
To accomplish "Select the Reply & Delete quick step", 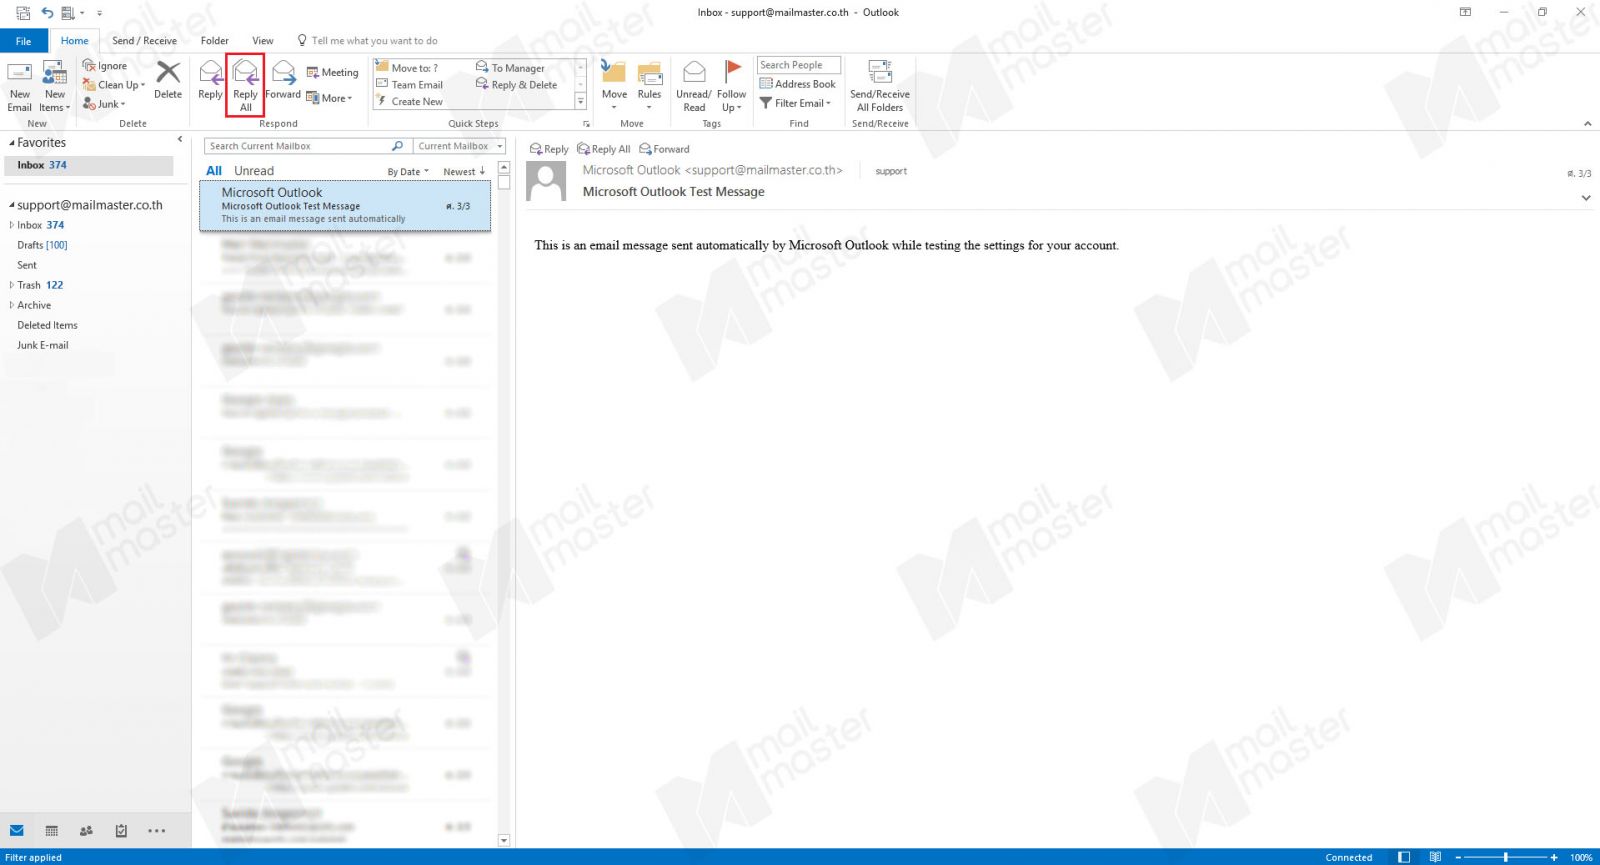I will click(516, 85).
